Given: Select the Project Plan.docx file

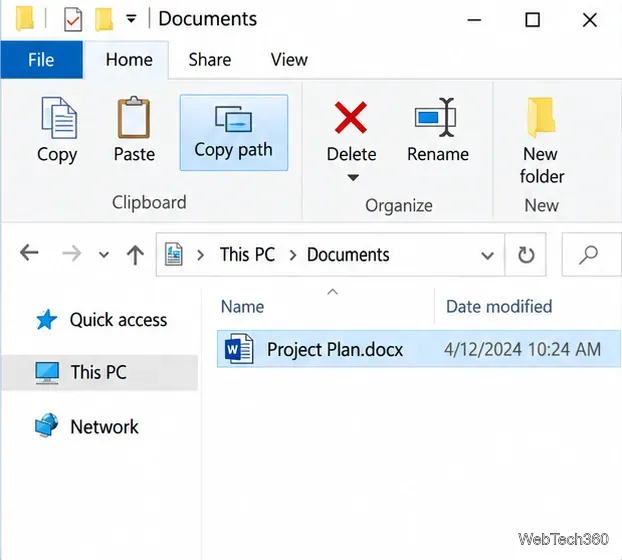Looking at the screenshot, I should (419, 349).
